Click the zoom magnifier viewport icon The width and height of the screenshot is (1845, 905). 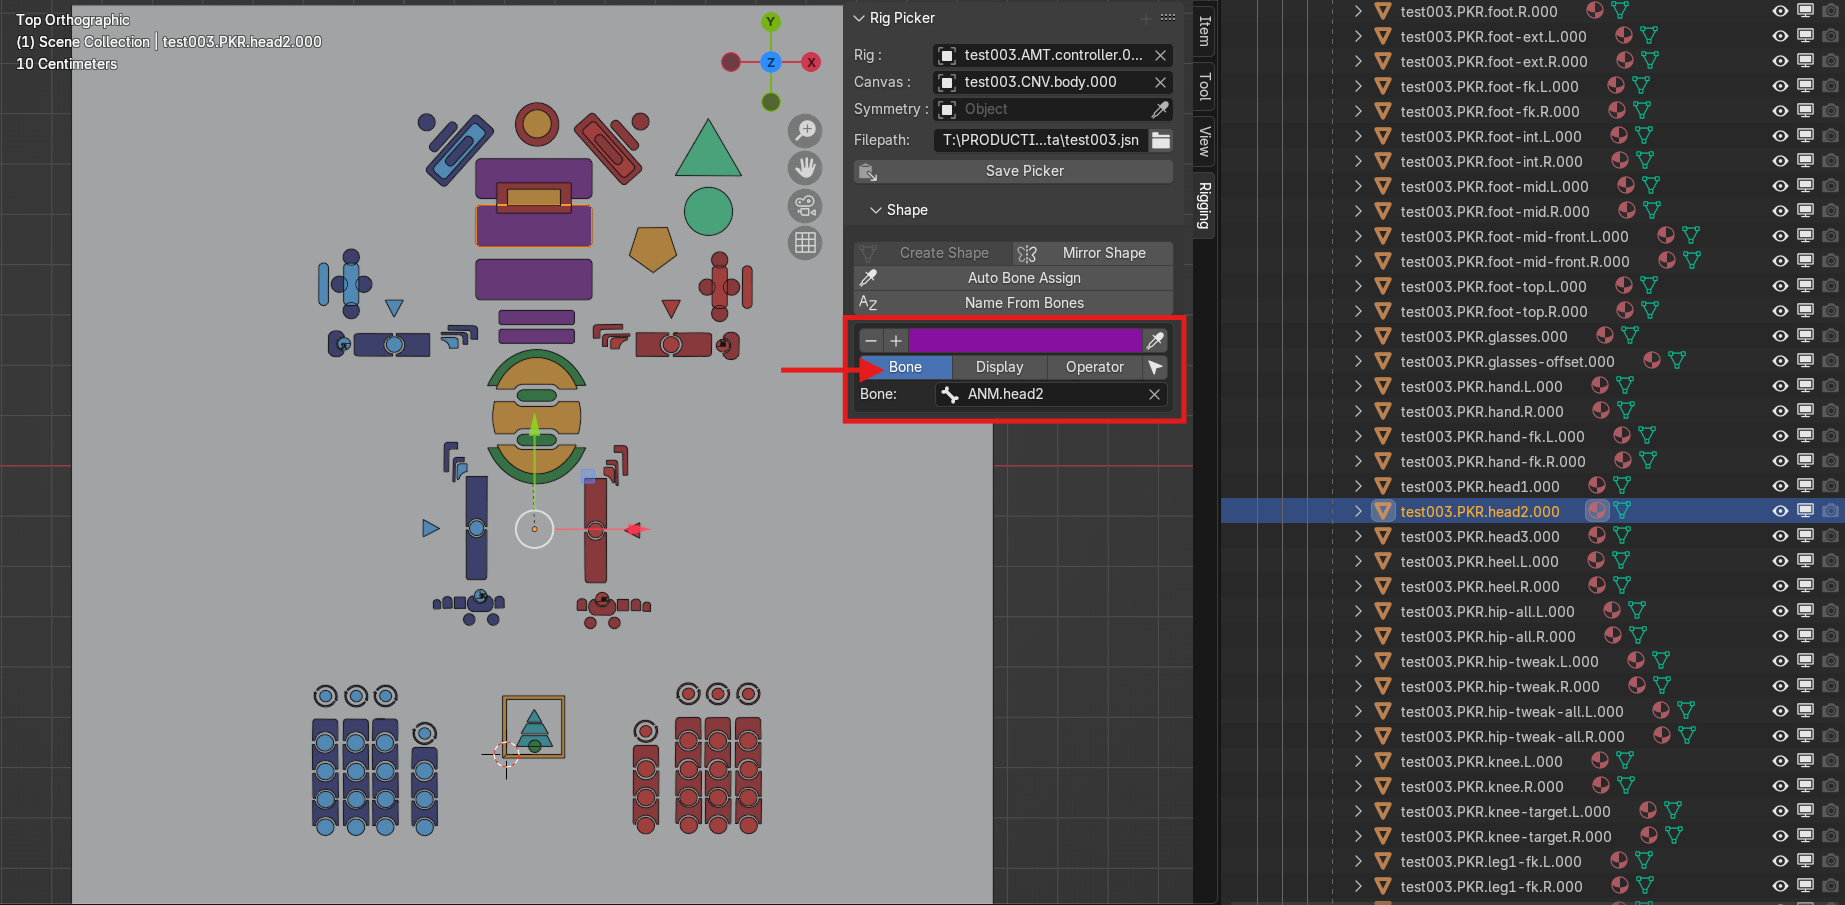tap(805, 131)
